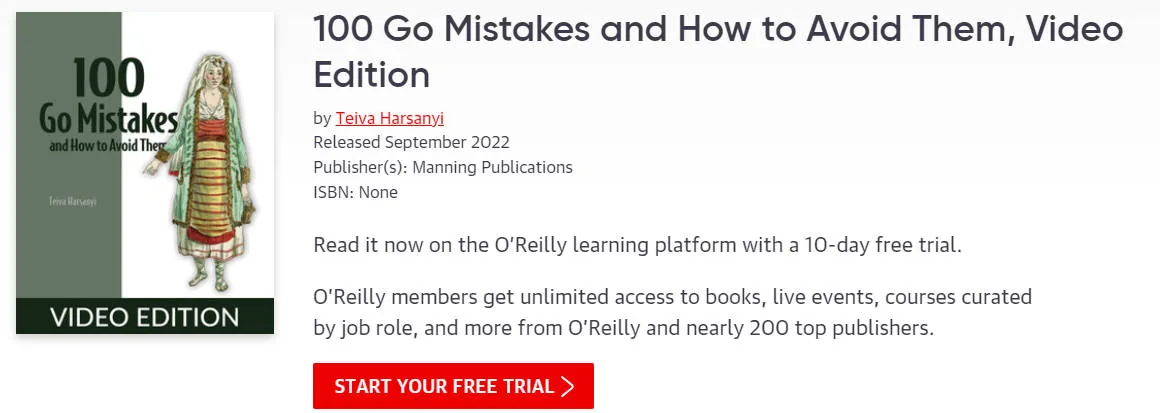Click the paragraph about O'Reilly members' unlimited access
This screenshot has height=413, width=1160.
click(x=672, y=312)
